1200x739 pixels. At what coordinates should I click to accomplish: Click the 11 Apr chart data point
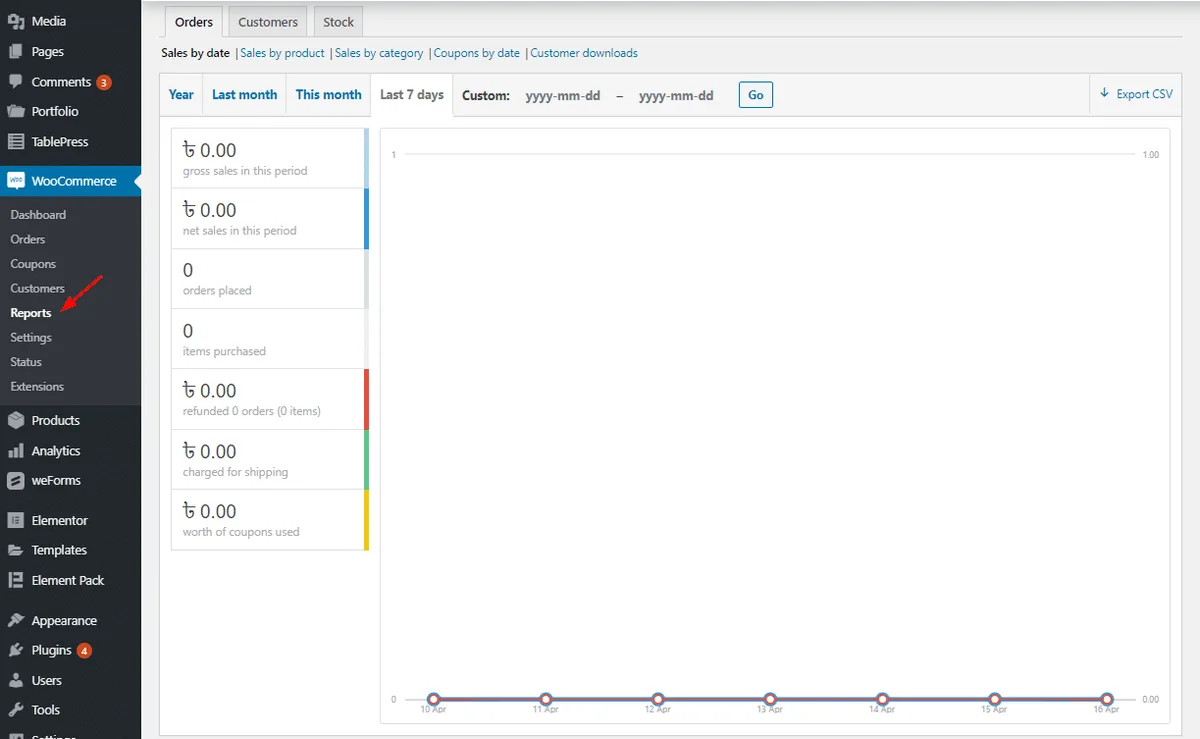click(x=545, y=700)
